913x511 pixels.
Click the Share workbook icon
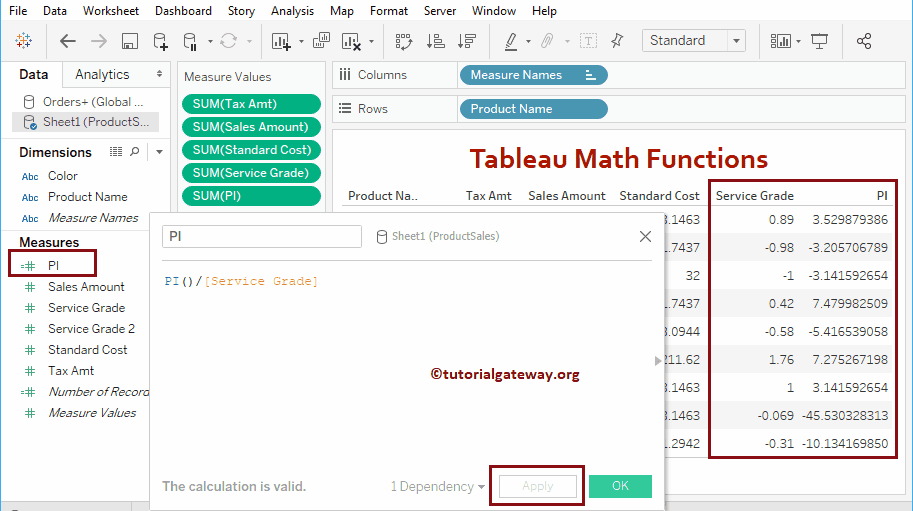(x=864, y=41)
